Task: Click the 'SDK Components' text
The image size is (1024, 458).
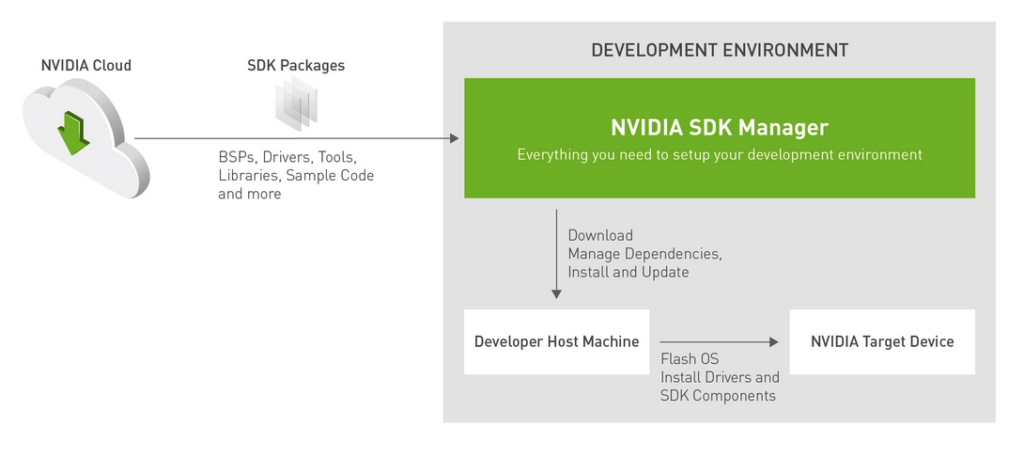Action: (718, 395)
